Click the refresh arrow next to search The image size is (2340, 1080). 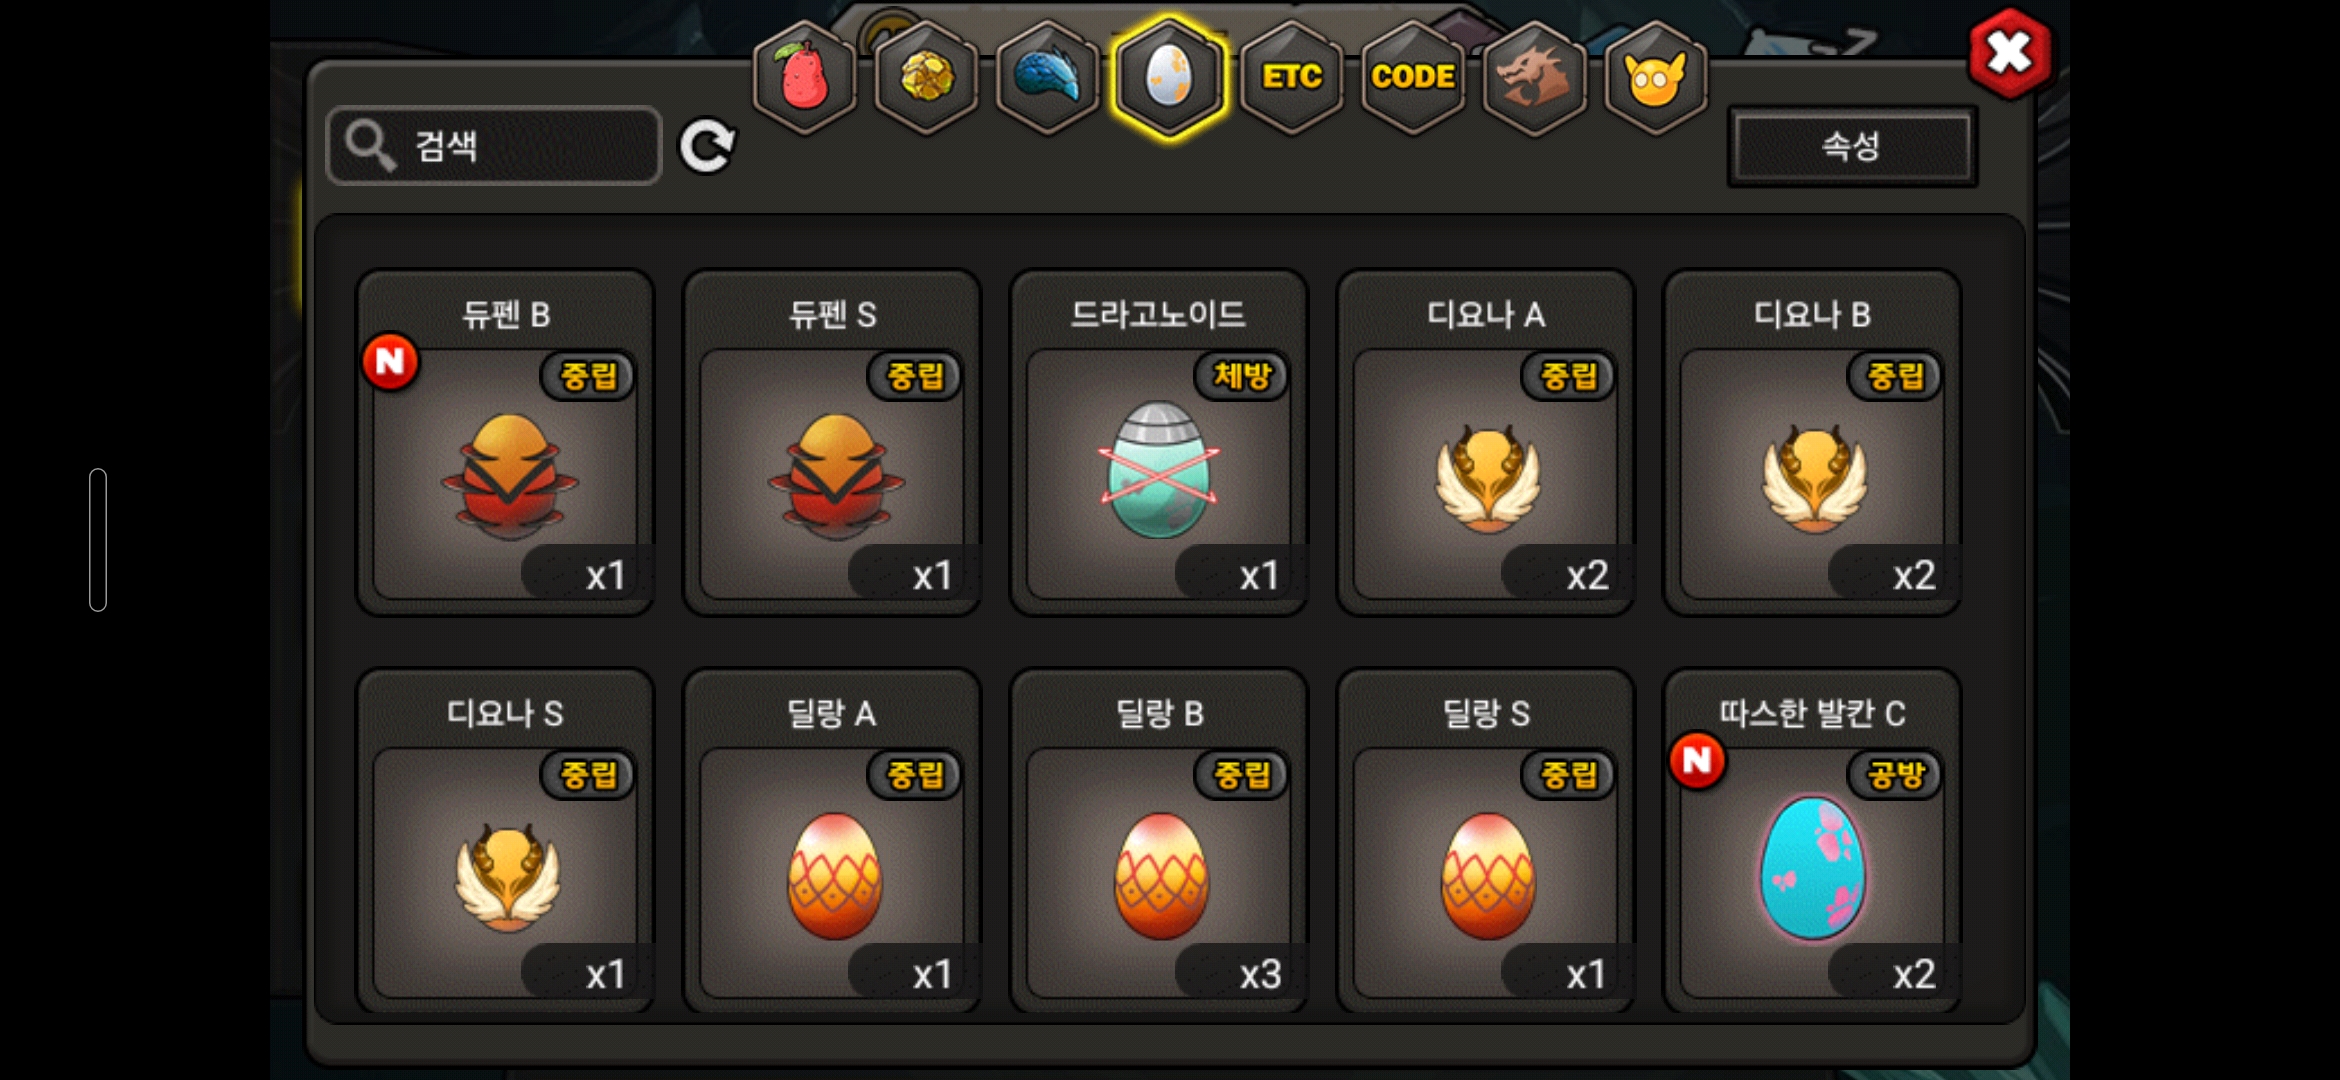(707, 147)
